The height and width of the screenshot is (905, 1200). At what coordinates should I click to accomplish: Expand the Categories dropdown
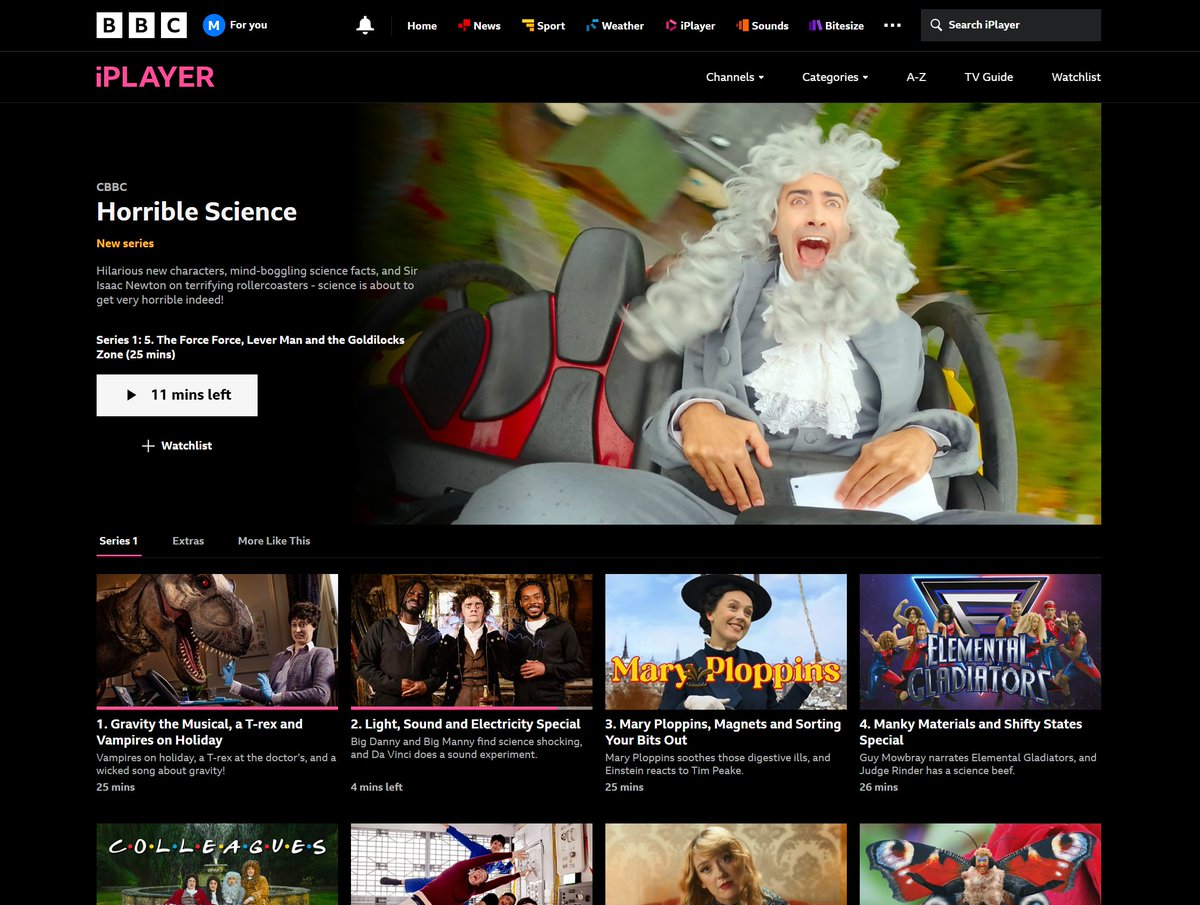[x=835, y=77]
